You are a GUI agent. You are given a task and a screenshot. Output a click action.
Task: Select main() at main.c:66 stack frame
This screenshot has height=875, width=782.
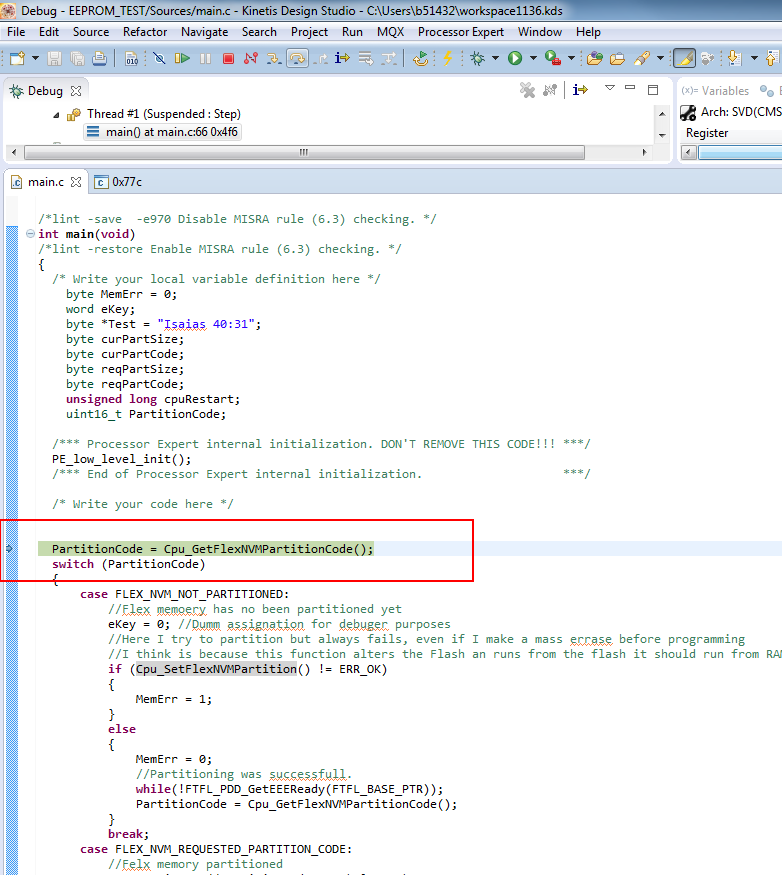point(163,132)
